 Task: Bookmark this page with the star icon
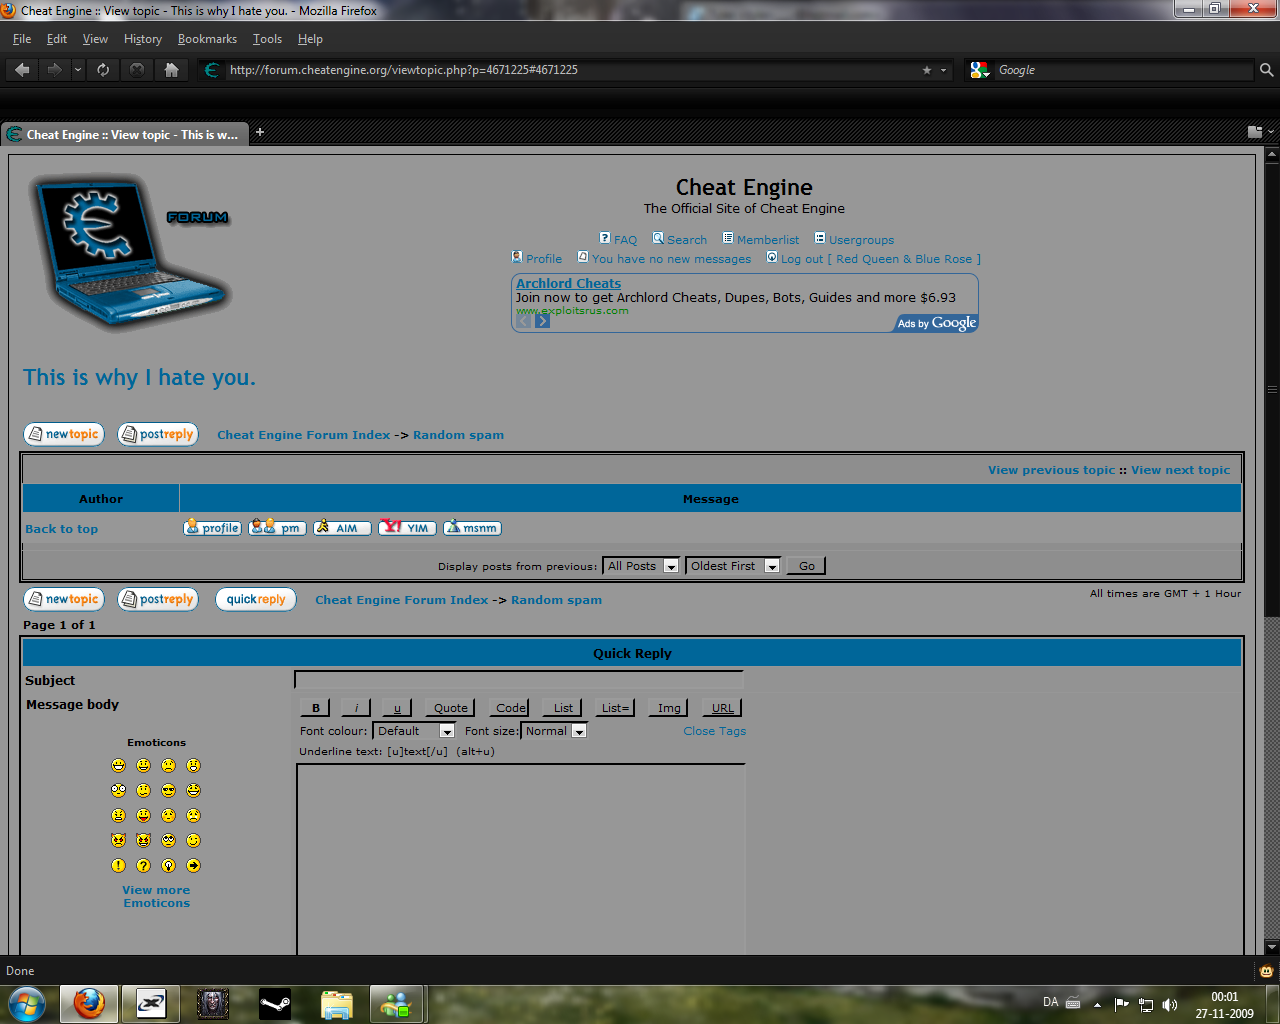click(x=927, y=70)
